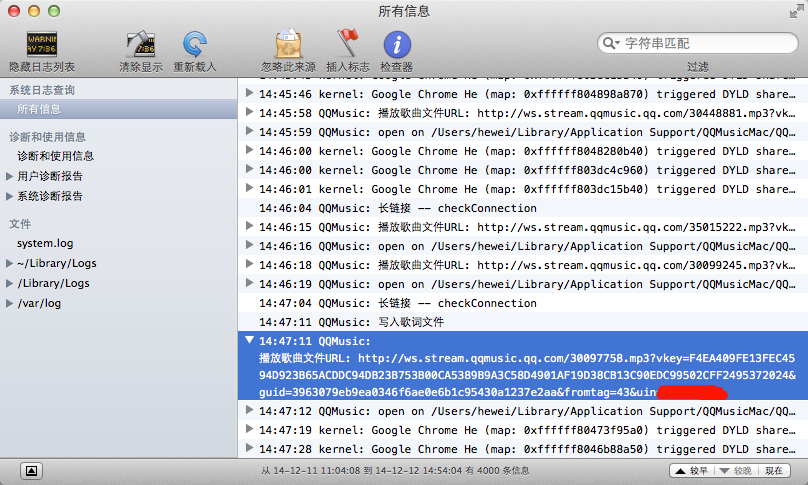Expand the /Library/Logs folder

pyautogui.click(x=9, y=283)
